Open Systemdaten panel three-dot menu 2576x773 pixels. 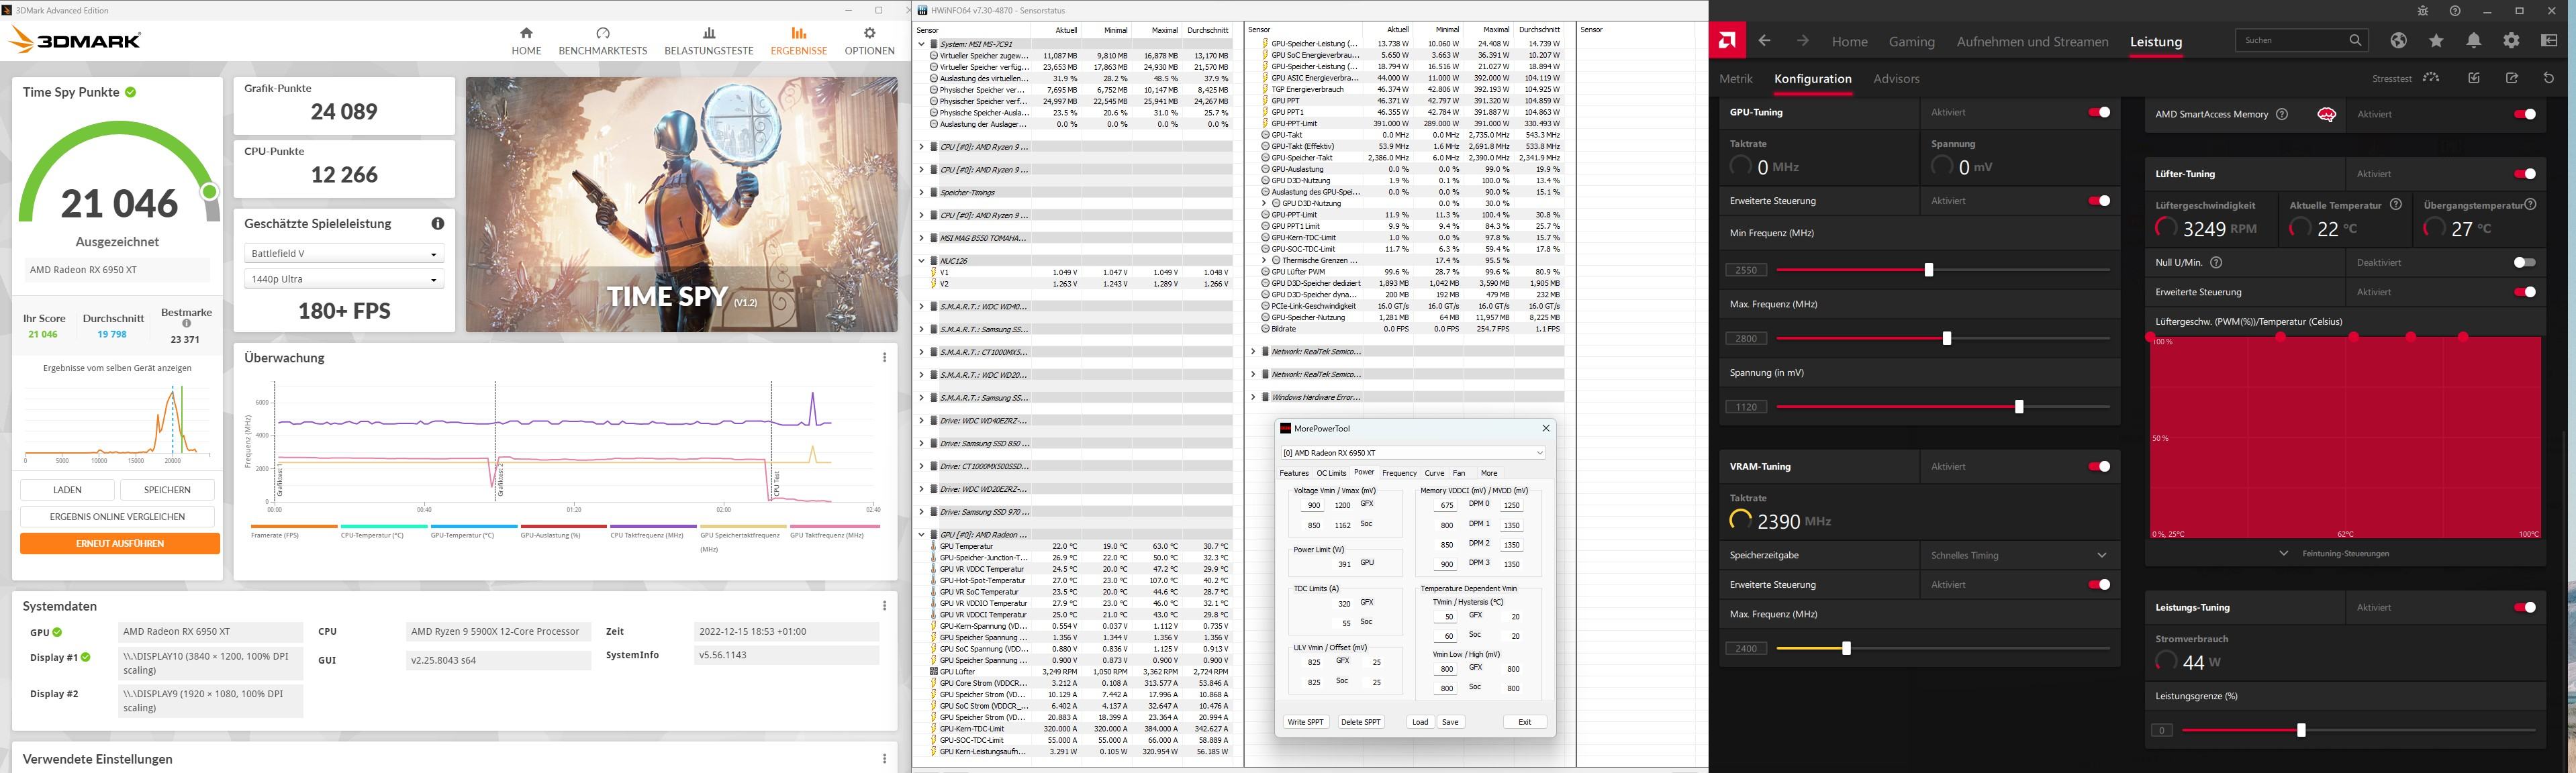[x=884, y=605]
